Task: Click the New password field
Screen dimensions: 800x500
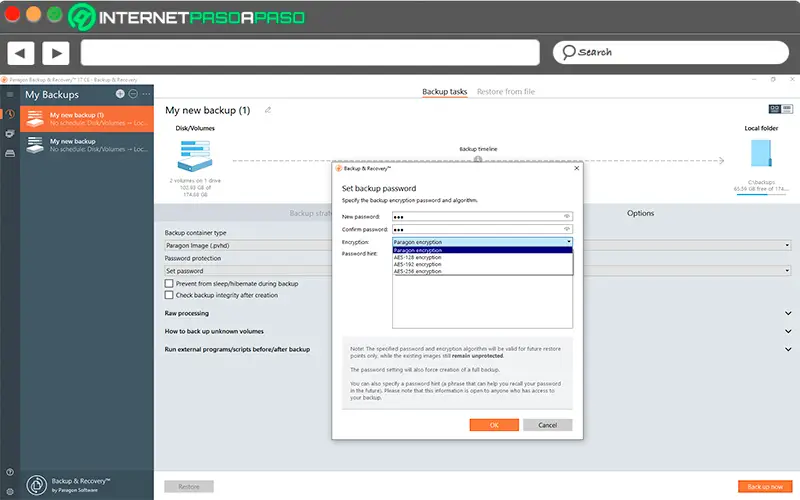Action: (482, 217)
